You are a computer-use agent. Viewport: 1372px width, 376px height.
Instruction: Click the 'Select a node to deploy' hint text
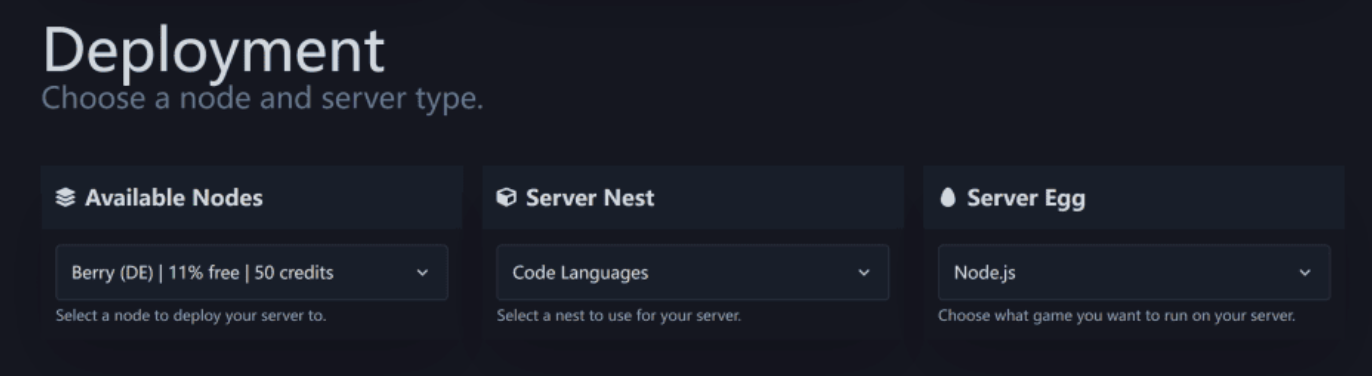point(191,316)
